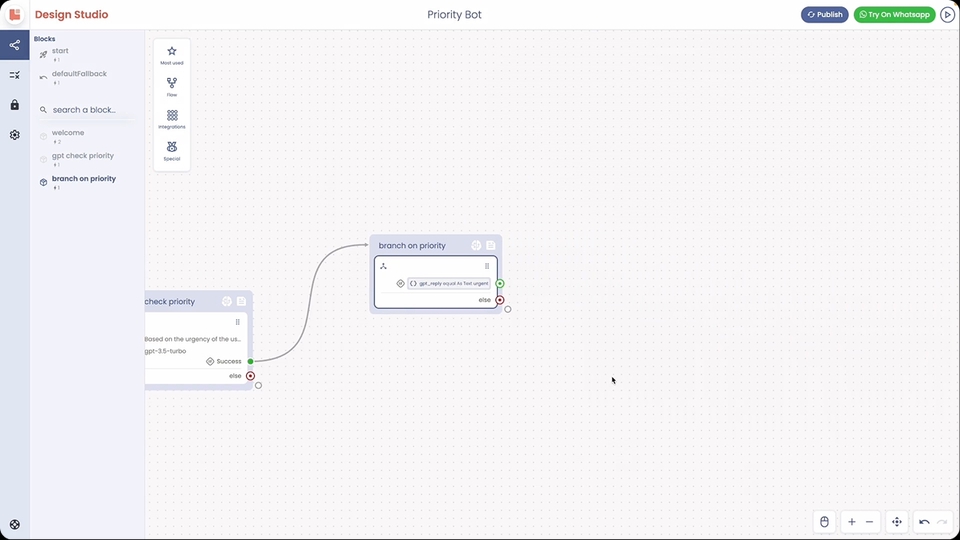Open the gpt_reply equal urgent condition
Image resolution: width=960 pixels, height=540 pixels.
coord(449,284)
